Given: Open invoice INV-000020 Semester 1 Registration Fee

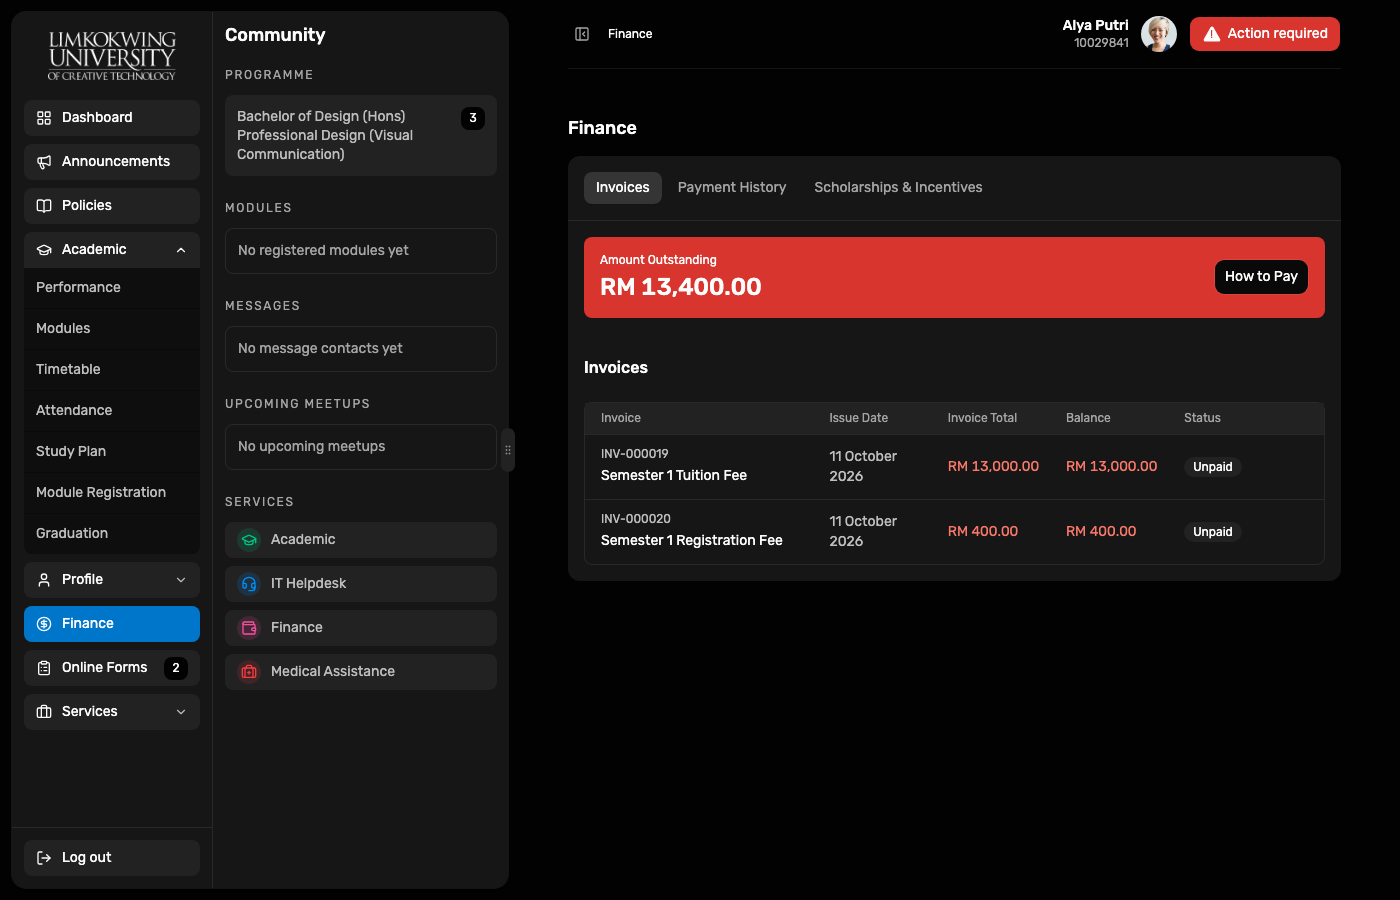Looking at the screenshot, I should click(954, 532).
